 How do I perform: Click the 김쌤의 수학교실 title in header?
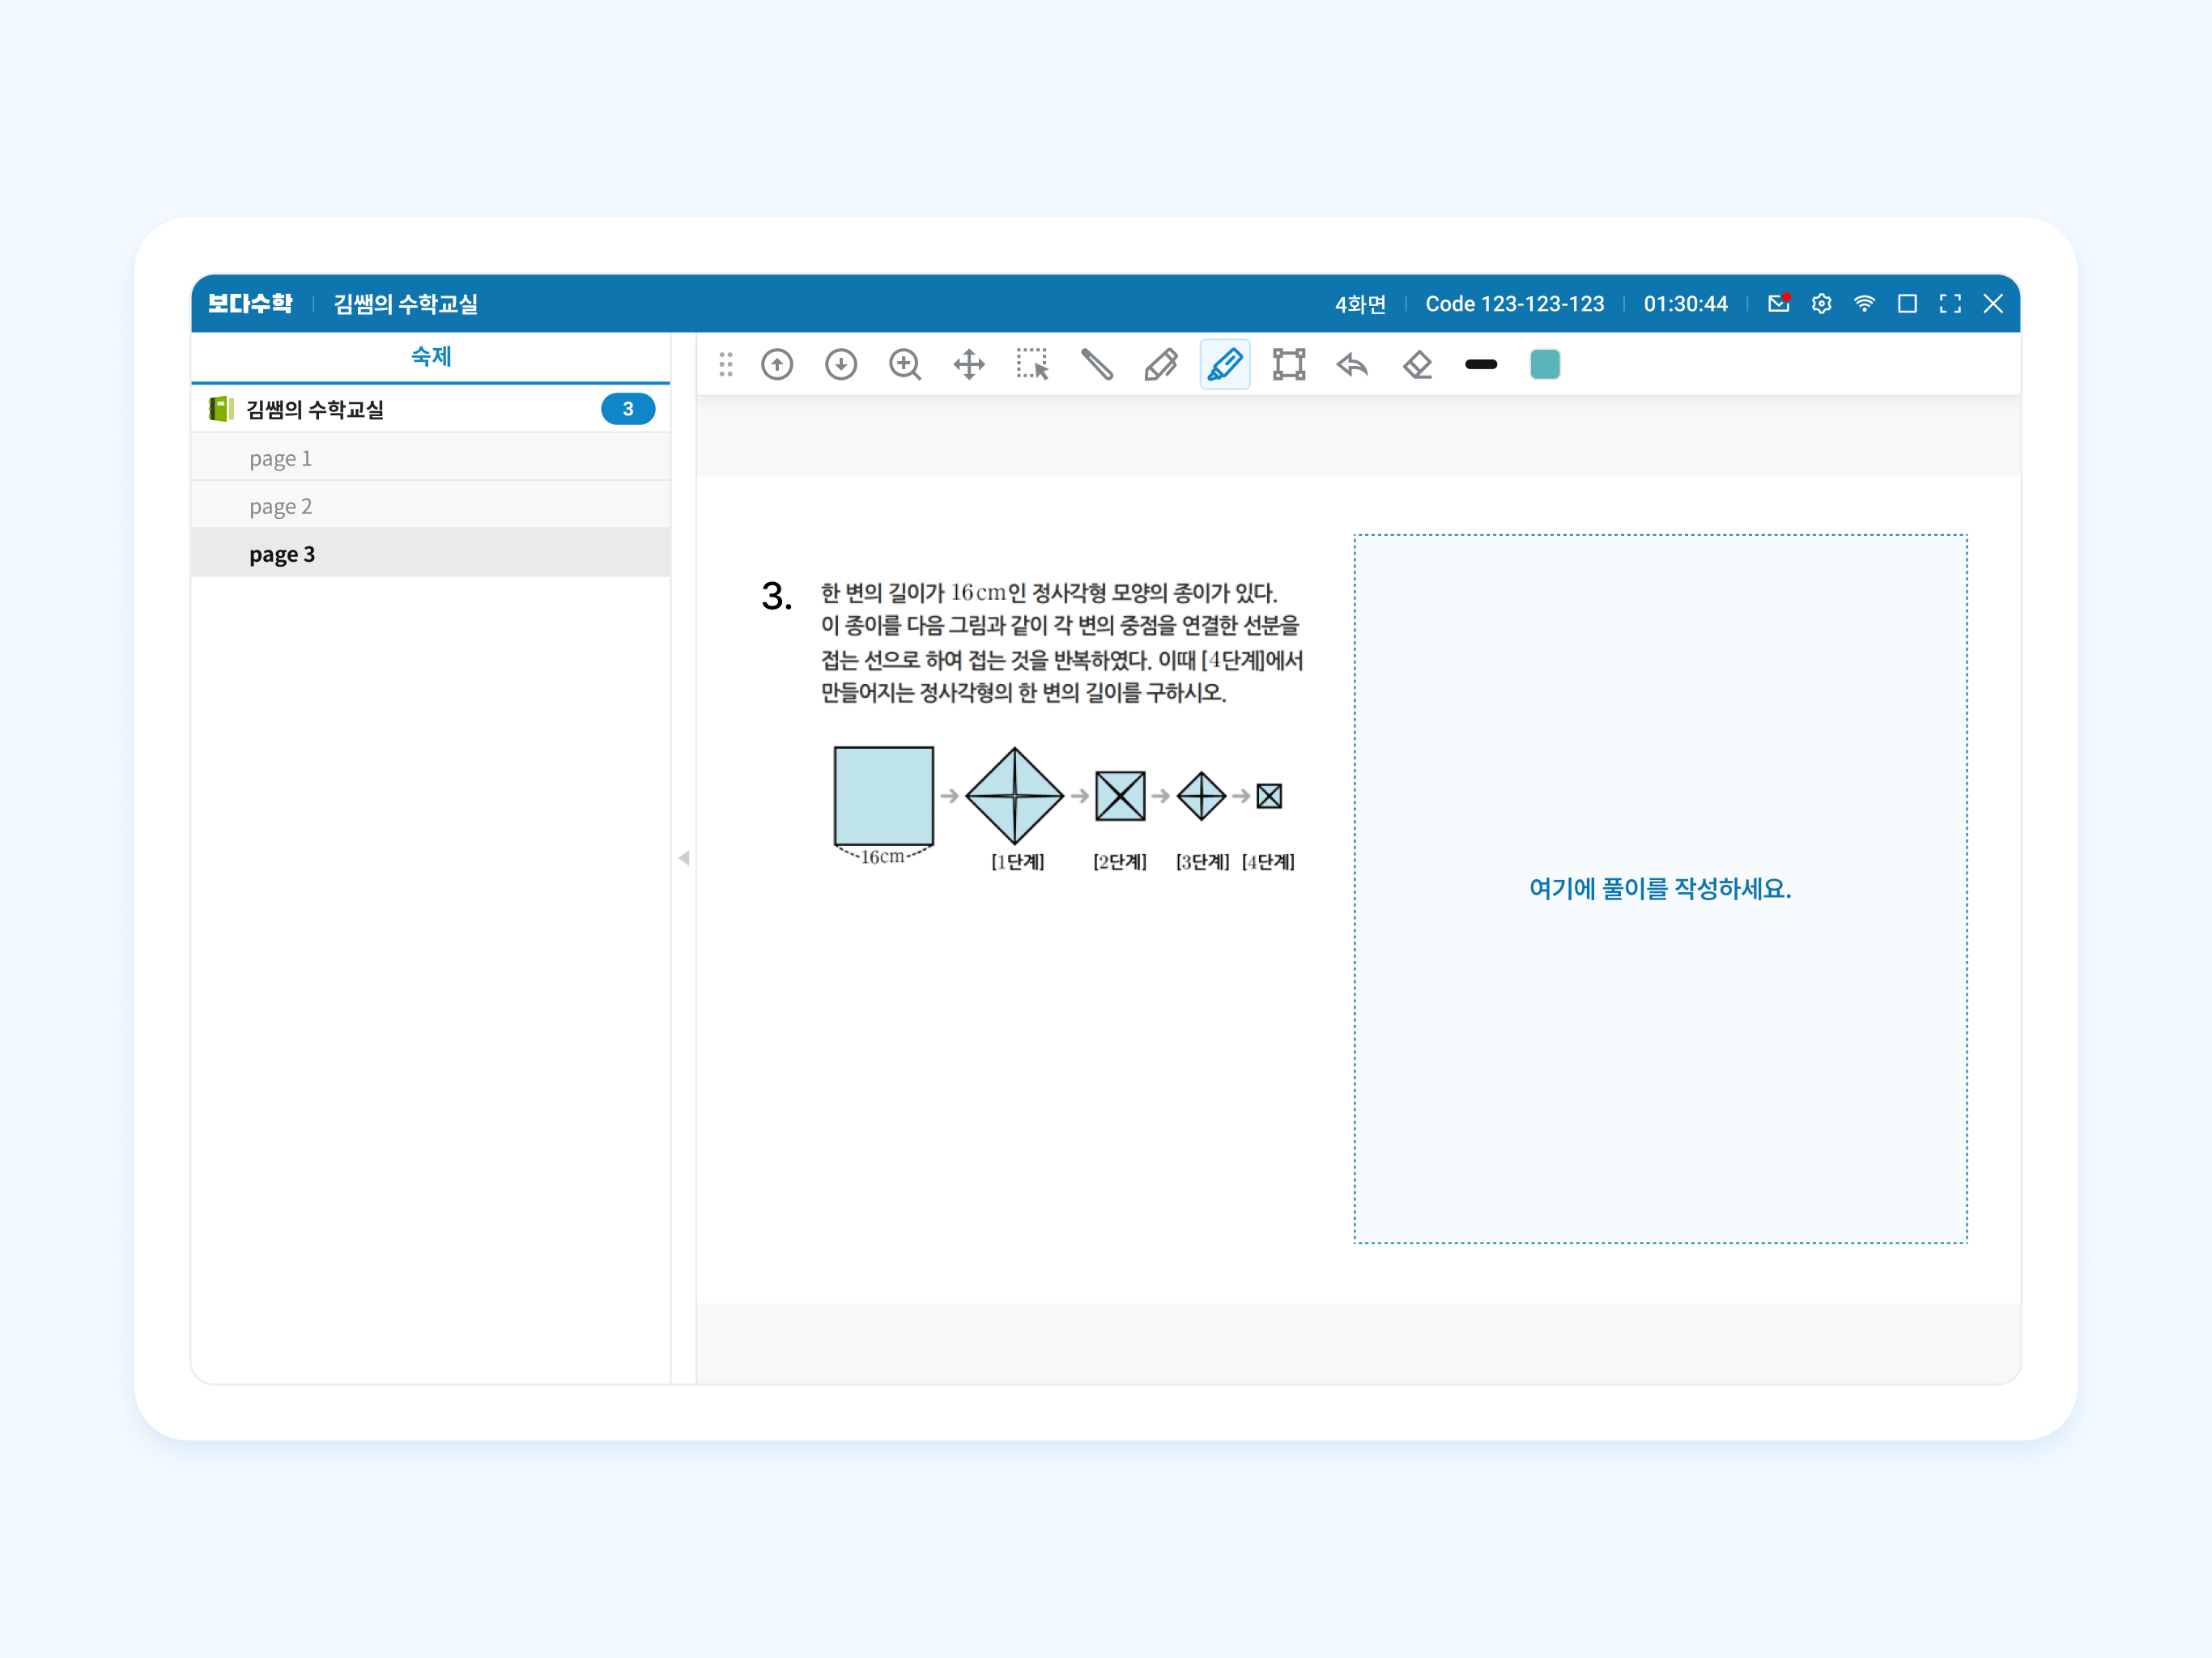[405, 304]
